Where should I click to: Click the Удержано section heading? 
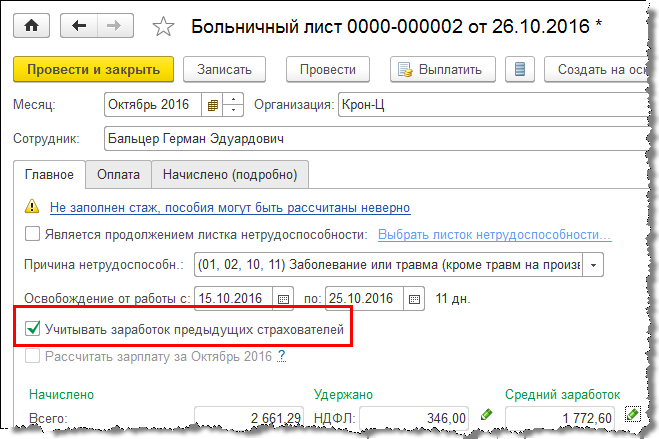coord(343,394)
